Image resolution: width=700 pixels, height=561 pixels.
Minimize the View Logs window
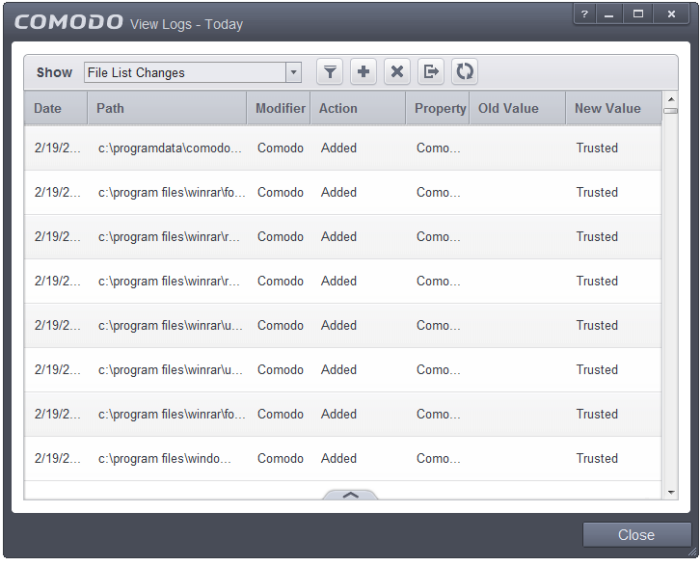pyautogui.click(x=609, y=14)
